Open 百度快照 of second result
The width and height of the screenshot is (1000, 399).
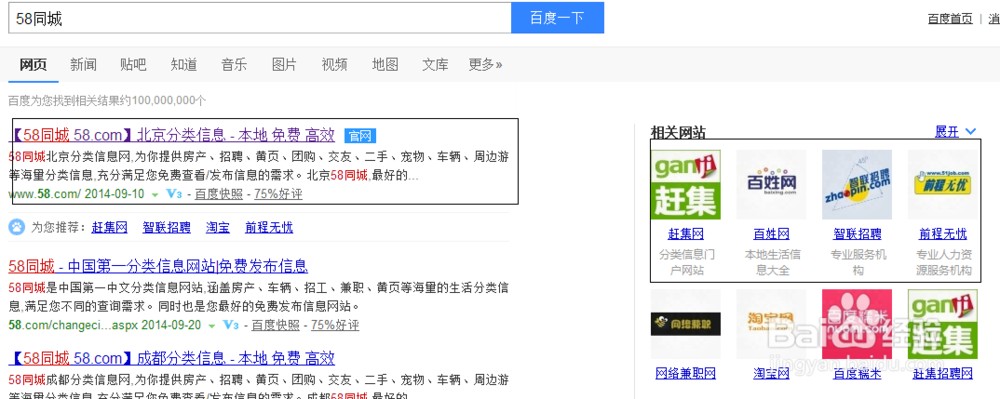tap(277, 325)
